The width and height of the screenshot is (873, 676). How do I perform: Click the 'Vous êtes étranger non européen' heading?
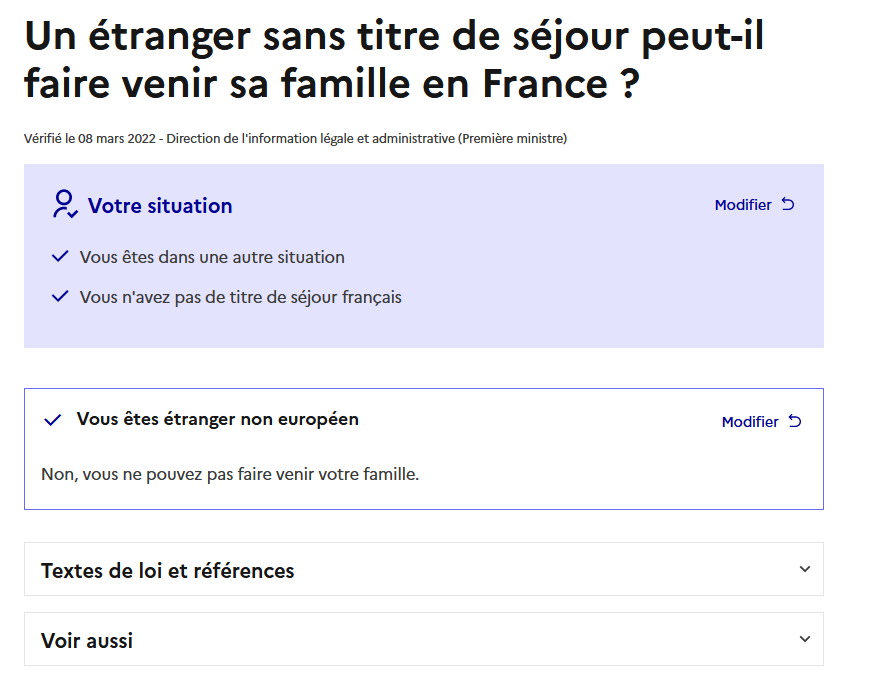point(218,419)
